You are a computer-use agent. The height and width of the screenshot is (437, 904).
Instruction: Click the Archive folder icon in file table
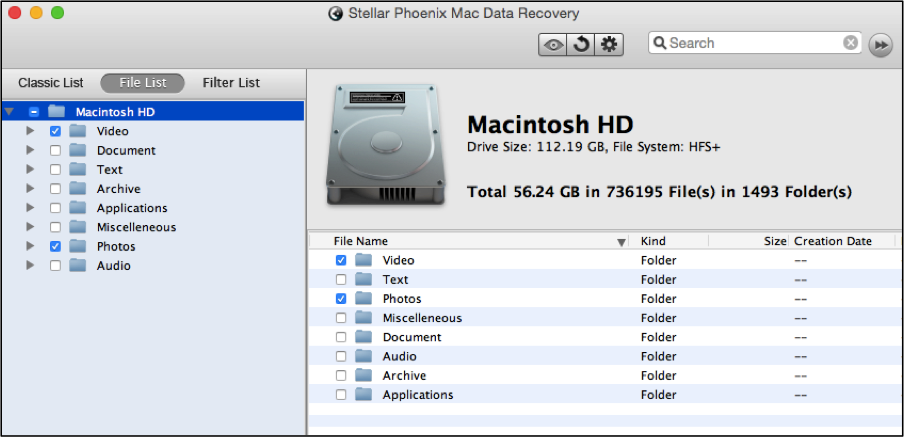click(364, 375)
